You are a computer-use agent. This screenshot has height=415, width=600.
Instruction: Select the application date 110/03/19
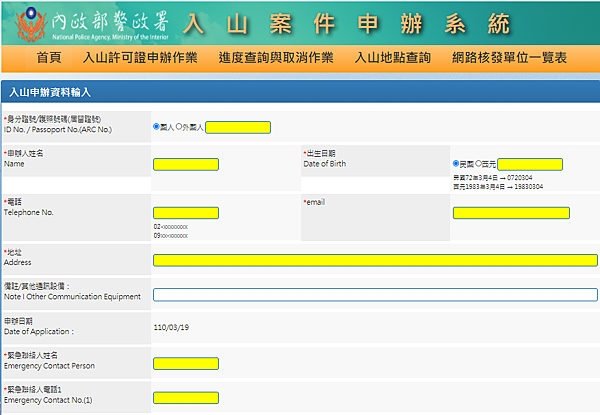pos(171,327)
